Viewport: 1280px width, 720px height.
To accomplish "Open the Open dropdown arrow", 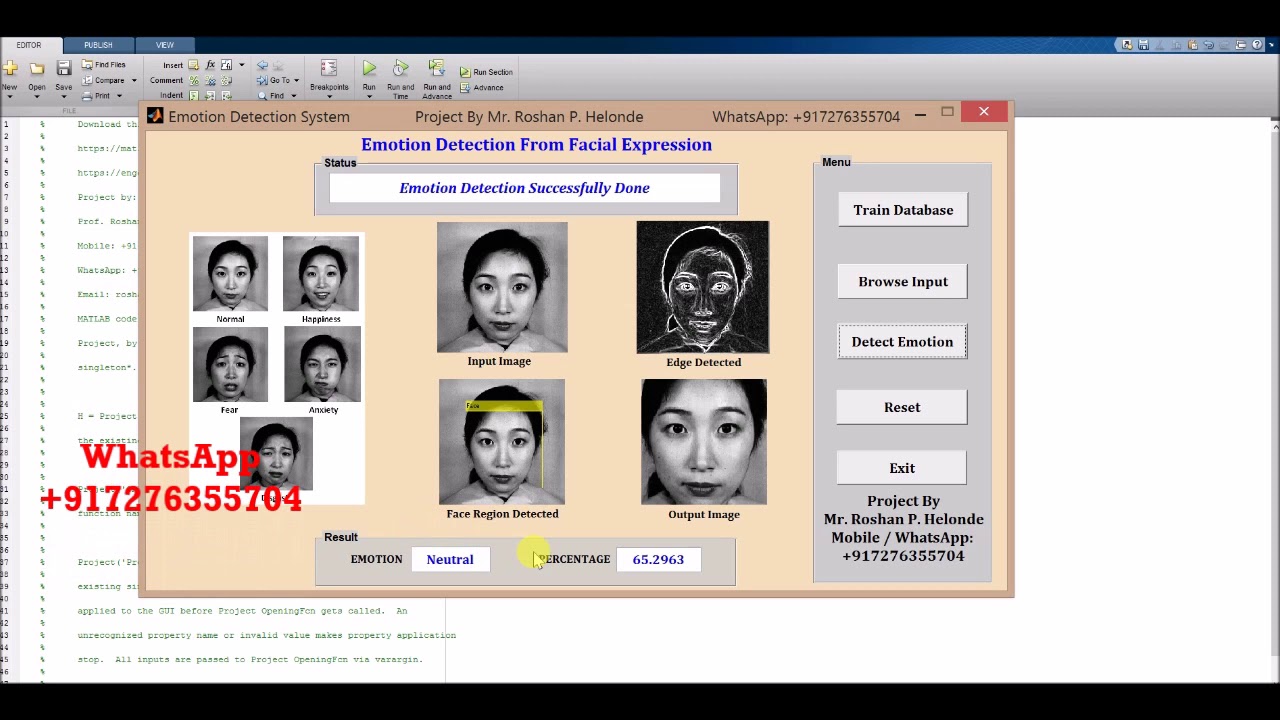I will coord(37,97).
